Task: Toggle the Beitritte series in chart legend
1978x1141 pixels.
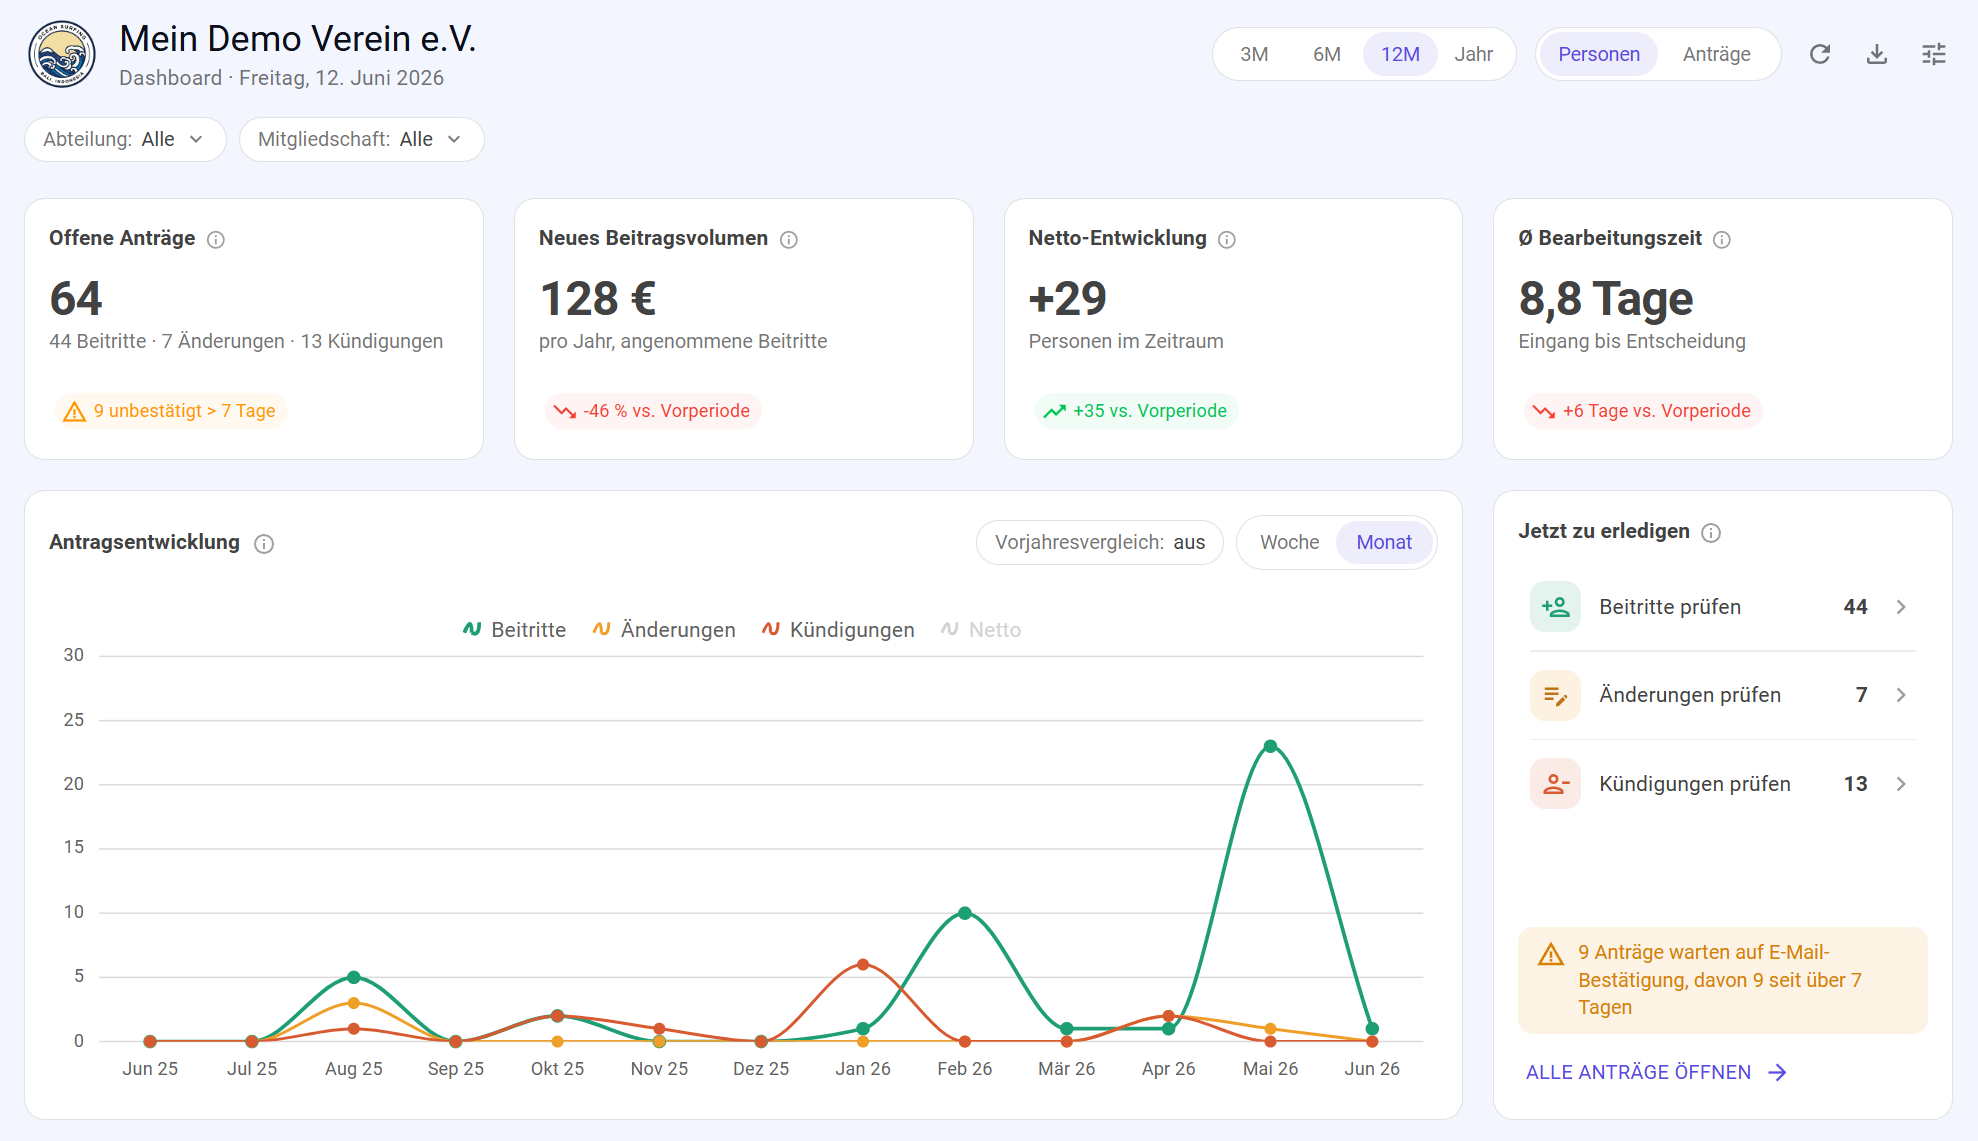Action: (x=514, y=630)
